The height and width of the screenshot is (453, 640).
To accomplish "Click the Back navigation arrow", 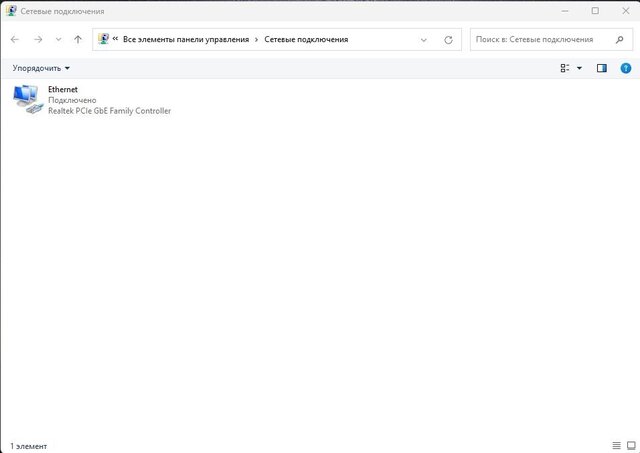I will click(x=15, y=40).
